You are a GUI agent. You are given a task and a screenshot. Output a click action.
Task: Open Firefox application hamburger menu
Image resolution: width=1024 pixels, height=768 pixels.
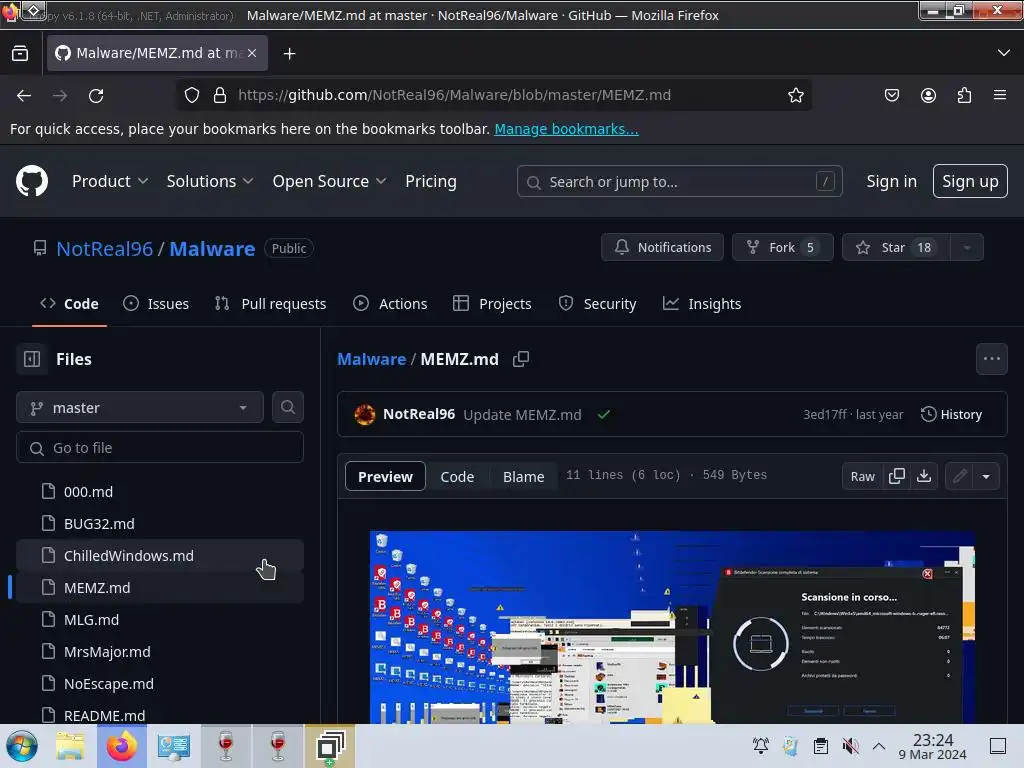[1000, 95]
